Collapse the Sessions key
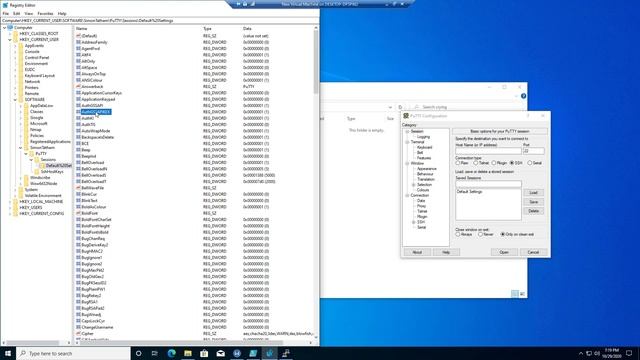Image resolution: width=640 pixels, height=360 pixels. (31, 160)
